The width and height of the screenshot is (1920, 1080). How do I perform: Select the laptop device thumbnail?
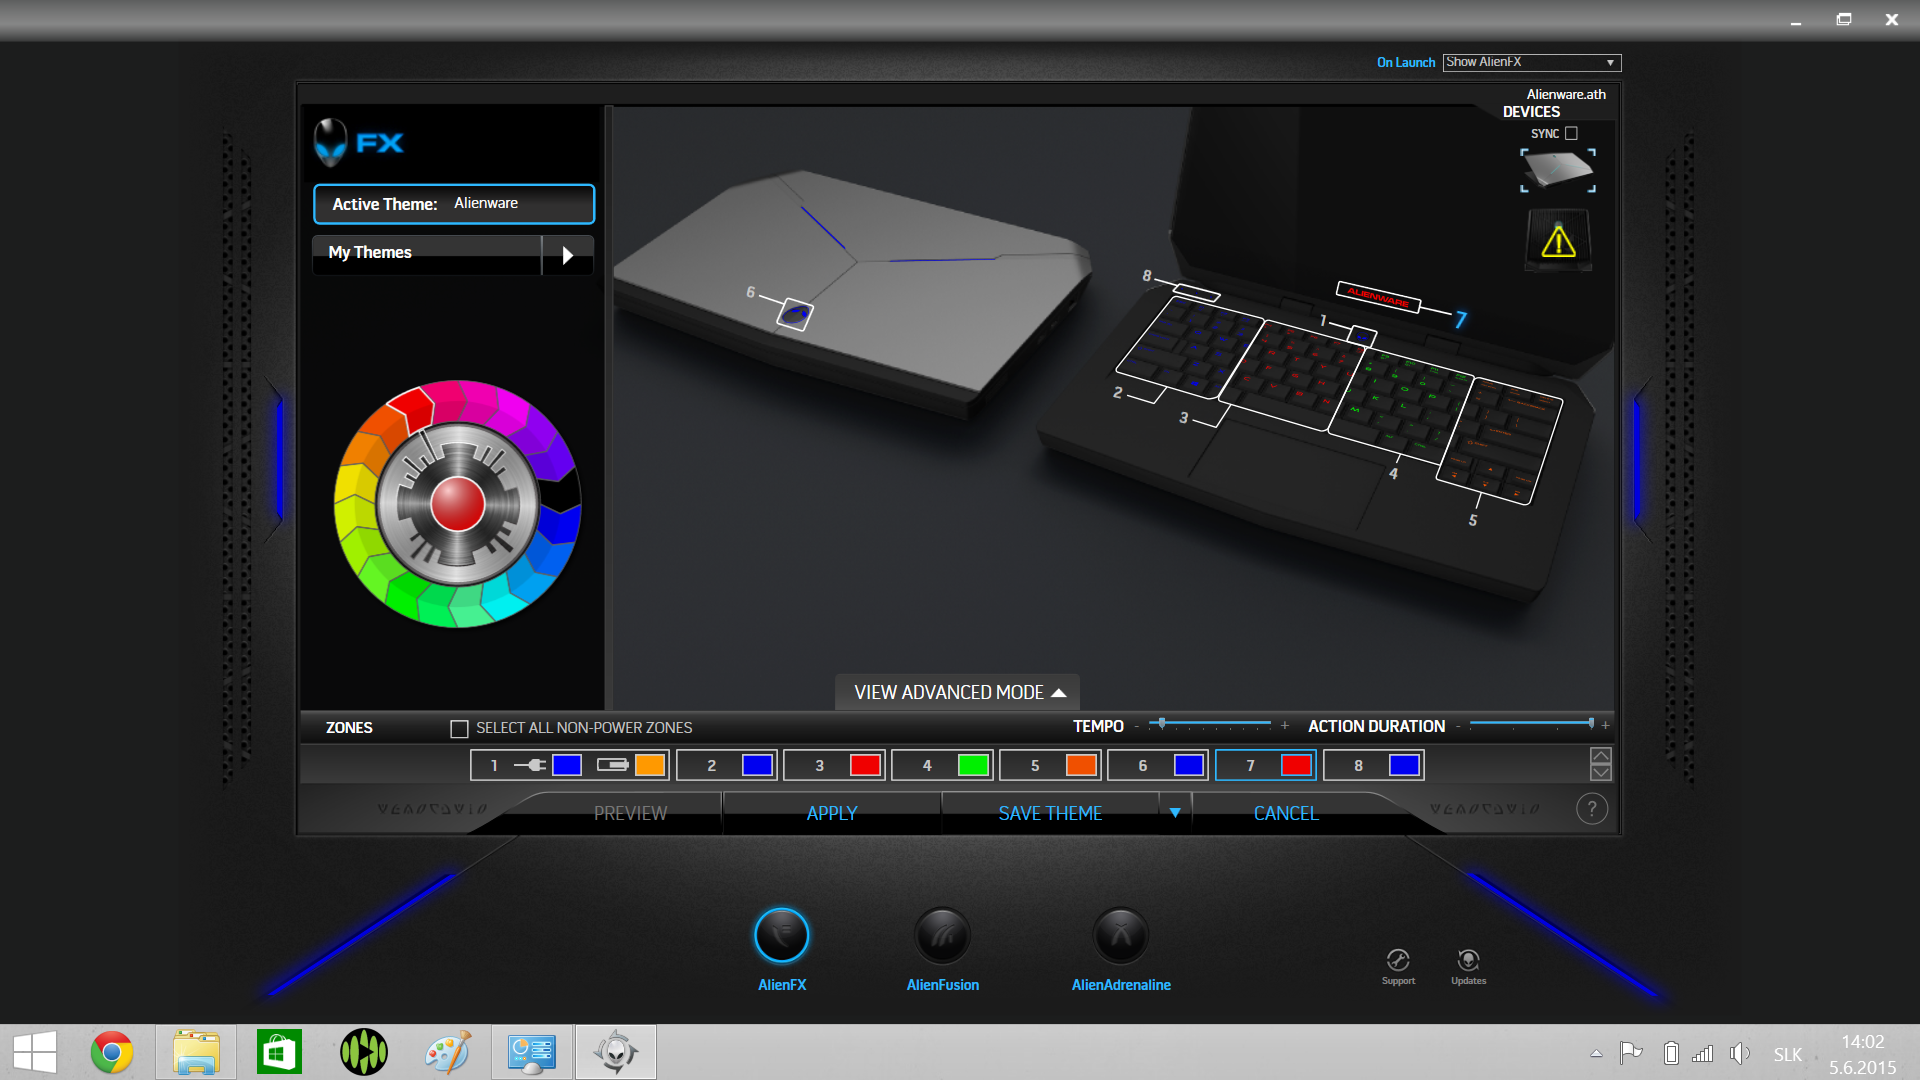[1558, 170]
